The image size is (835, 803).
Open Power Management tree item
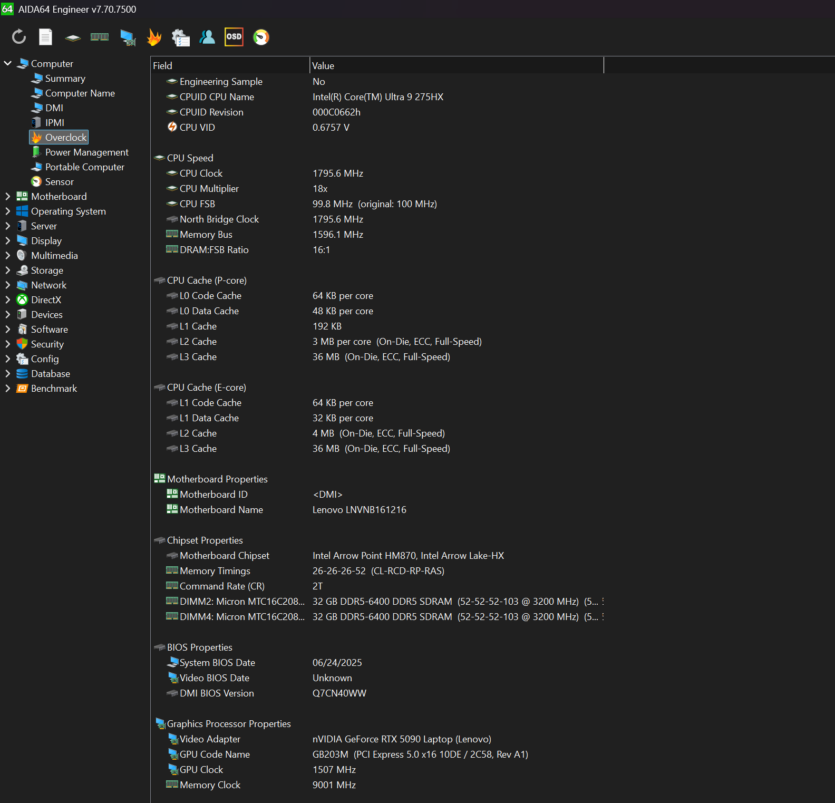pos(86,152)
